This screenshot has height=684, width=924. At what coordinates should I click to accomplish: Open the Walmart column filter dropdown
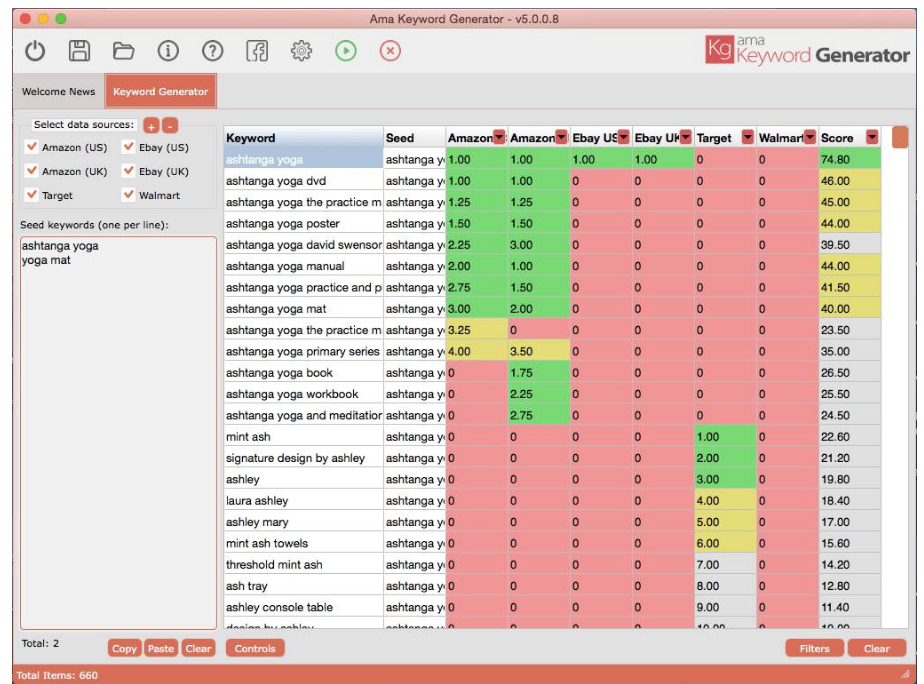pos(810,137)
